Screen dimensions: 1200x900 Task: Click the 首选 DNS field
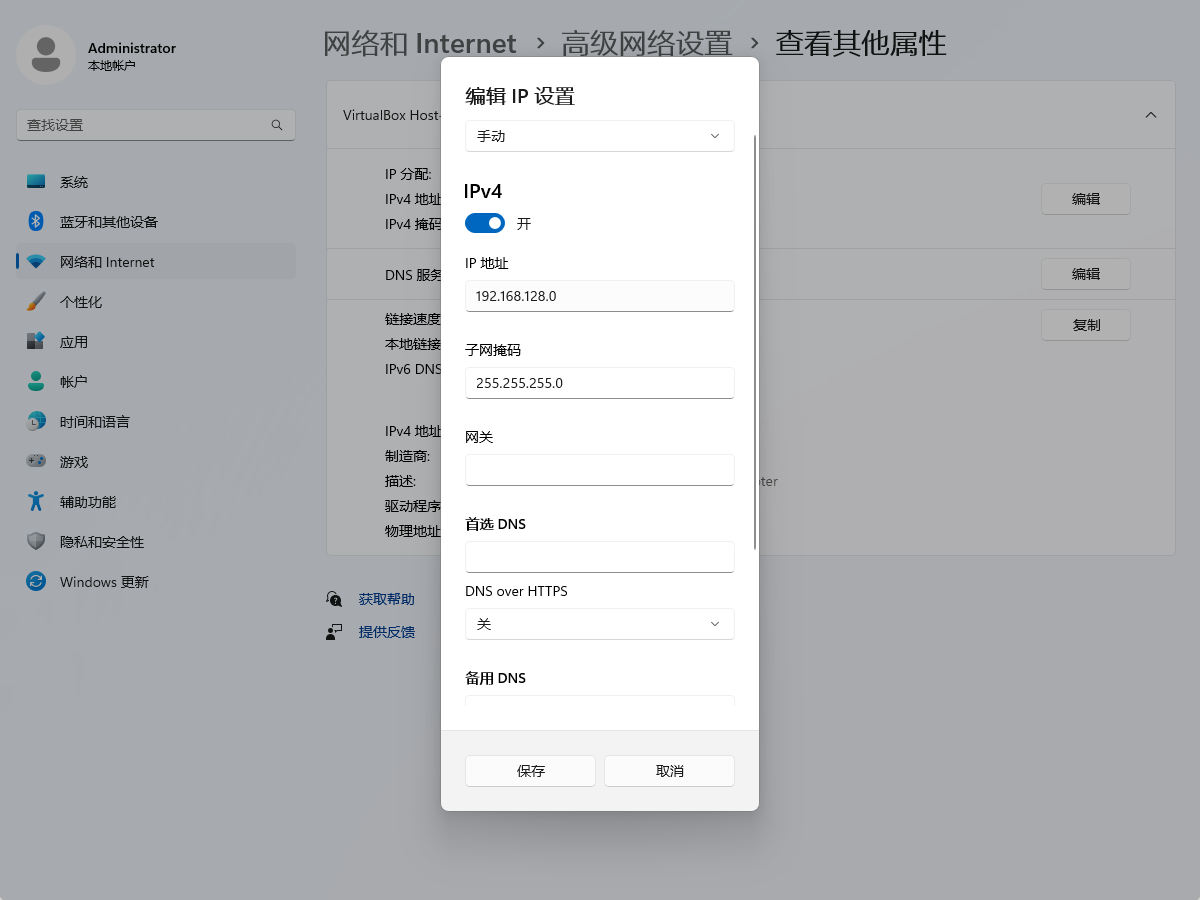pos(600,557)
